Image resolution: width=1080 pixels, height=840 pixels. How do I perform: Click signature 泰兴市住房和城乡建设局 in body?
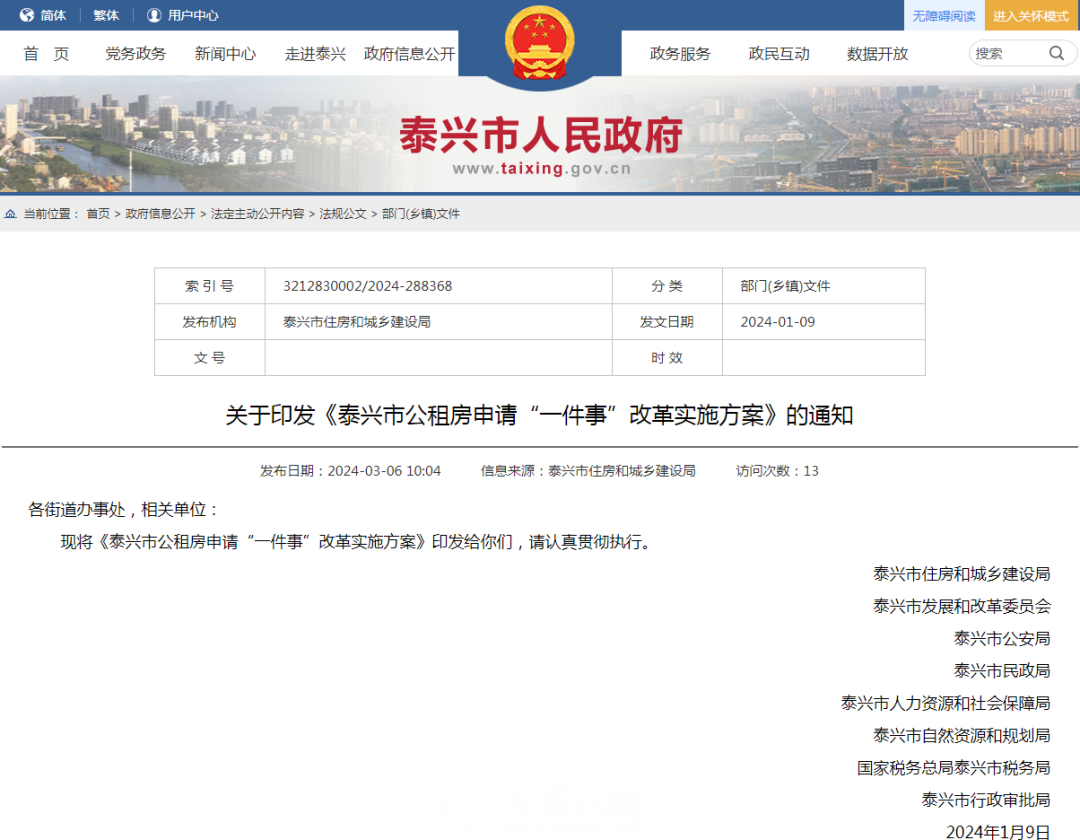tap(962, 574)
